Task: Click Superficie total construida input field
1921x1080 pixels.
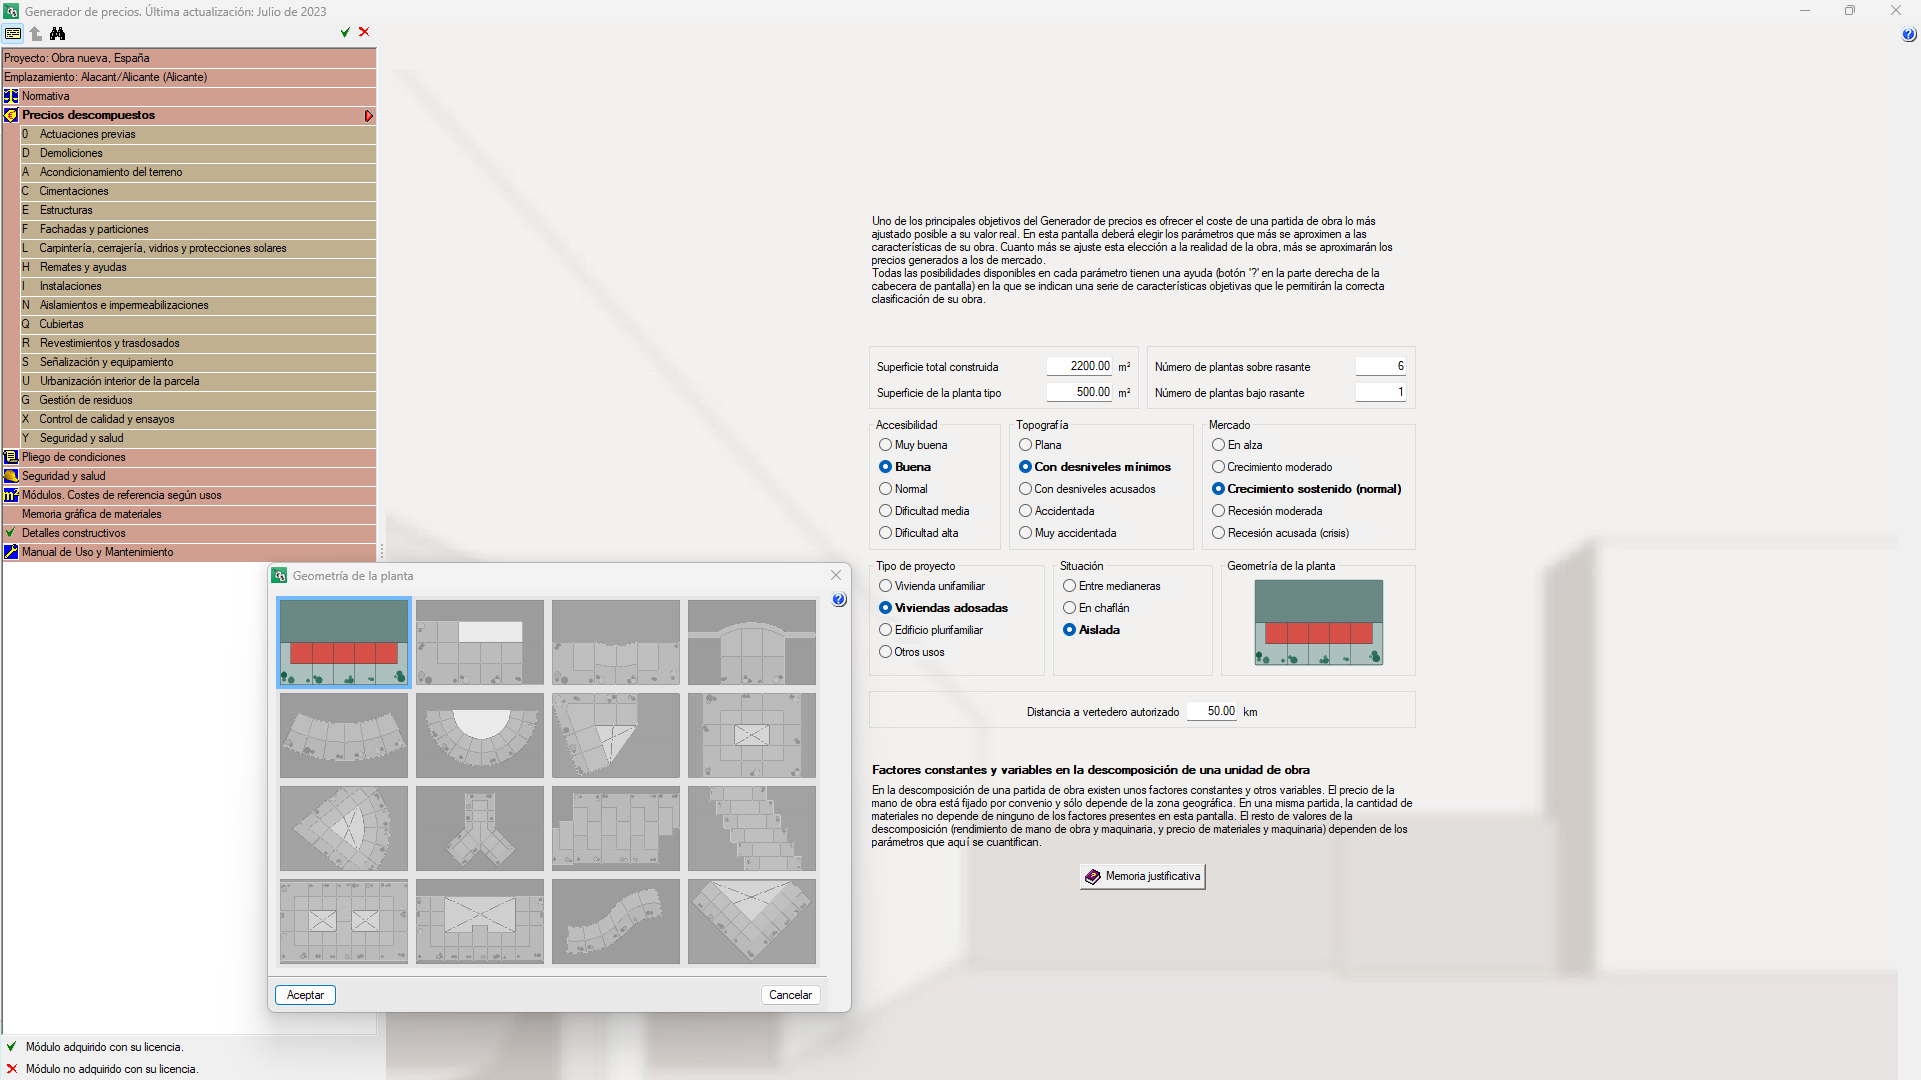Action: coord(1079,366)
